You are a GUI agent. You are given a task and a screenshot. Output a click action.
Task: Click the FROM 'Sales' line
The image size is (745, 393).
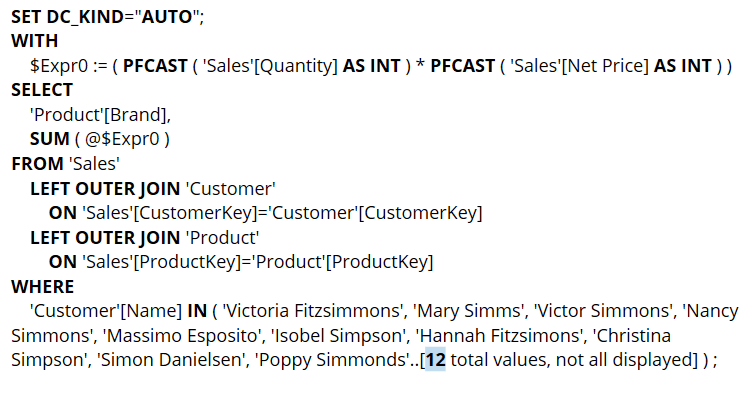click(x=66, y=163)
